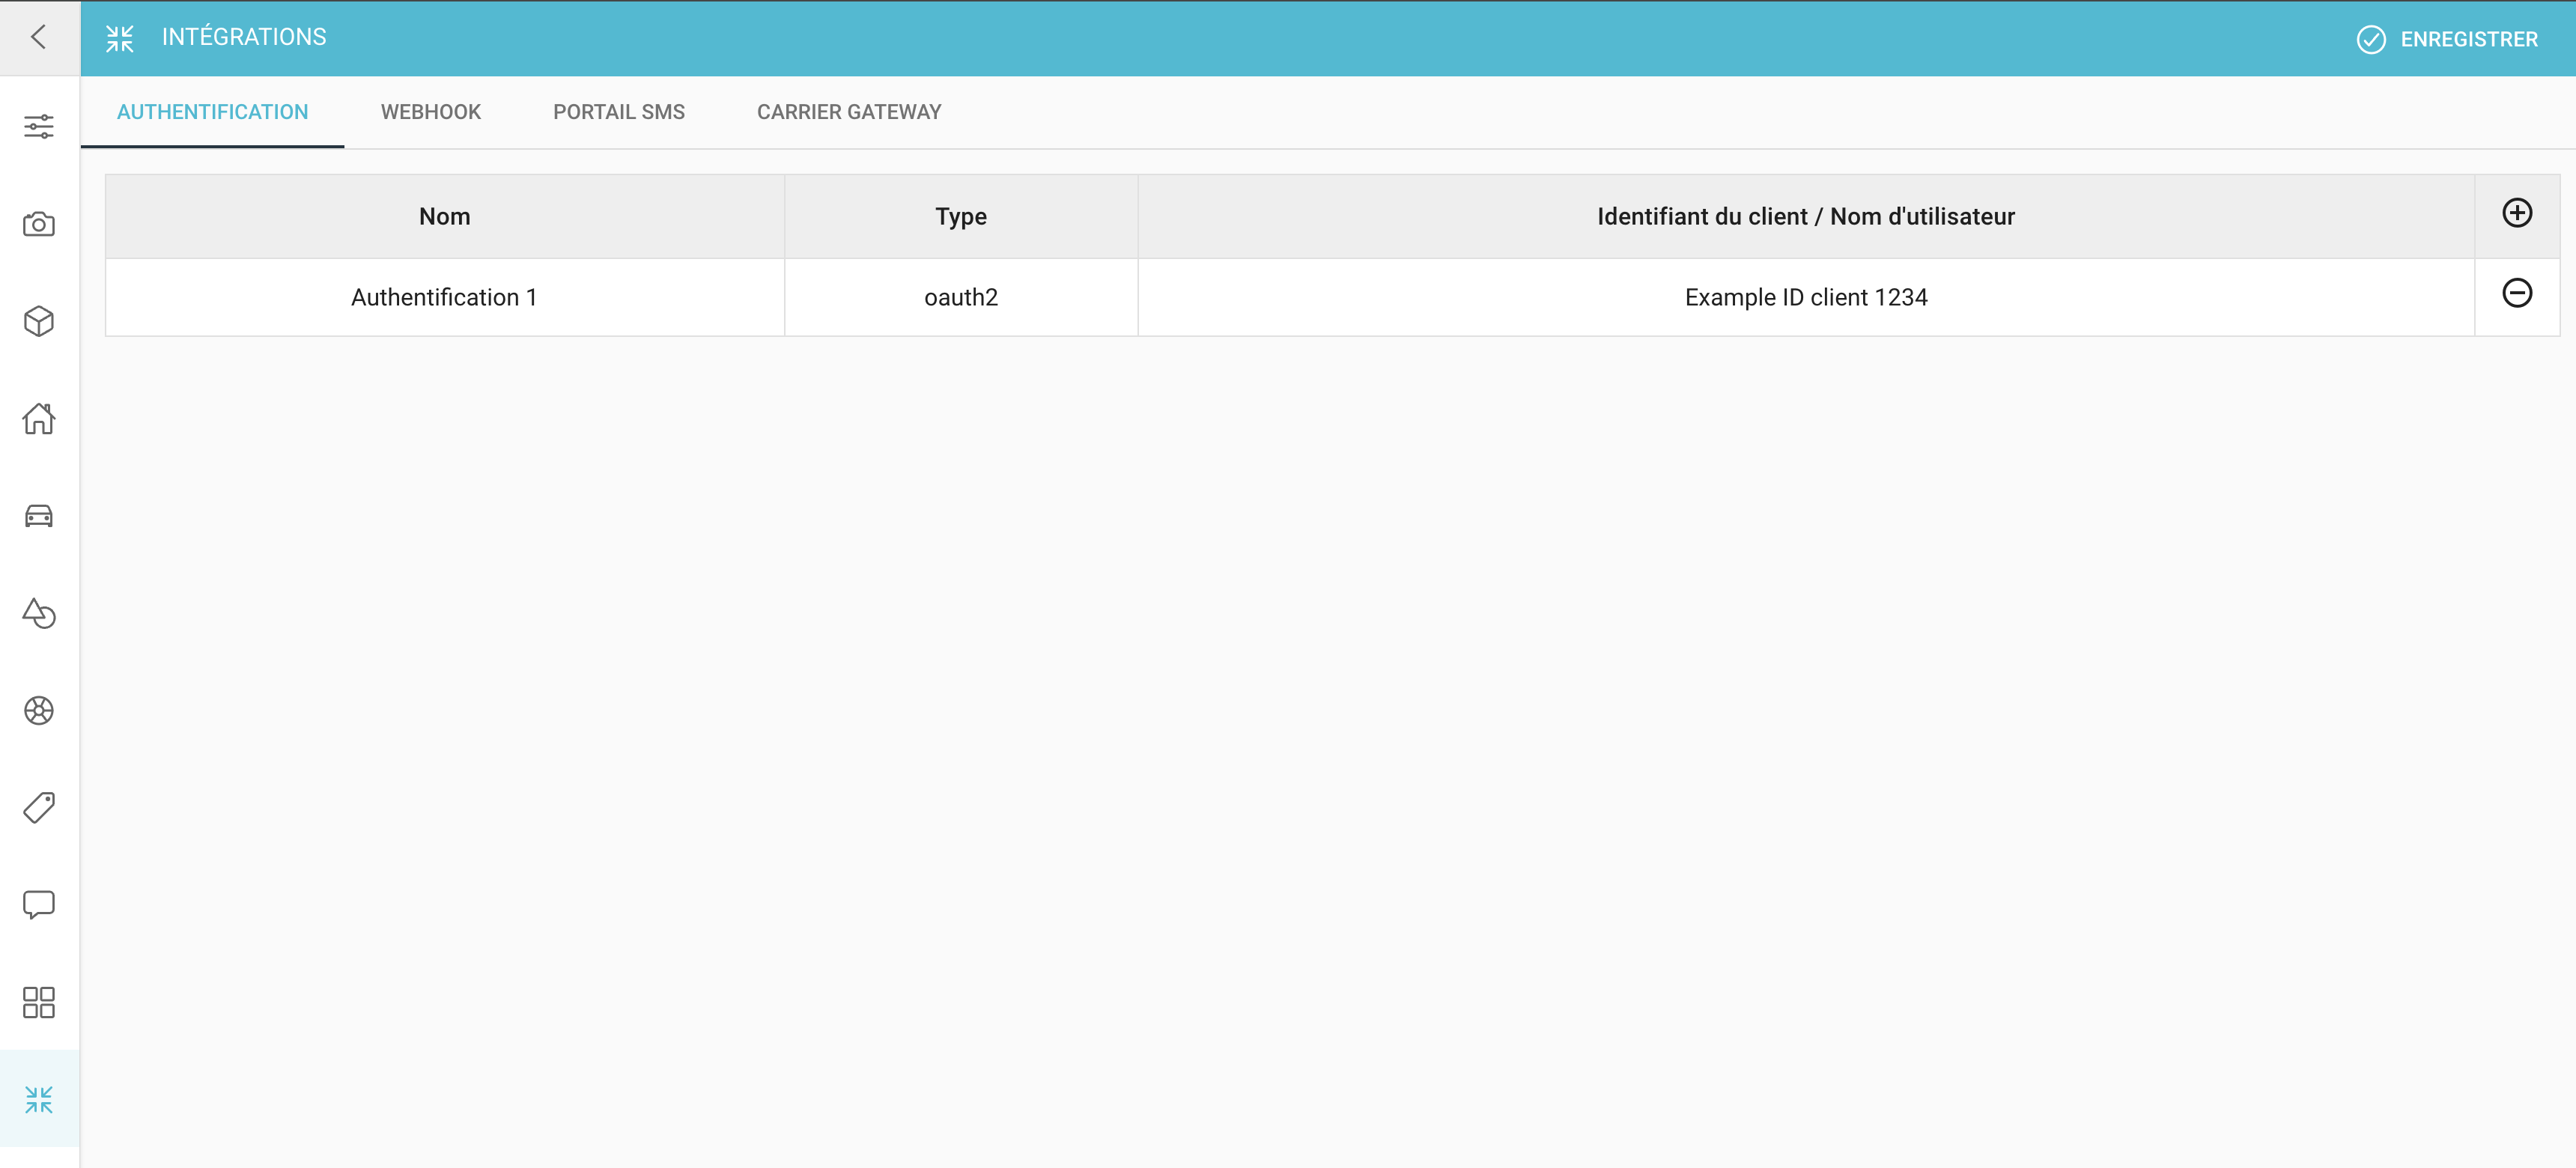This screenshot has width=2576, height=1168.
Task: Open the cube package sidebar icon
Action: (39, 321)
